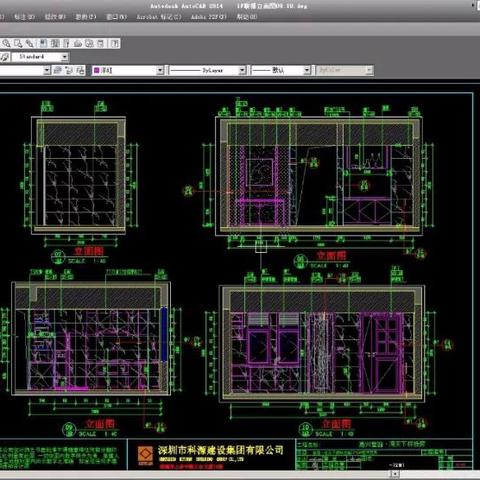Viewport: 480px width, 480px height.
Task: Click the 立面图 title of elevation 10
Action: click(x=336, y=424)
